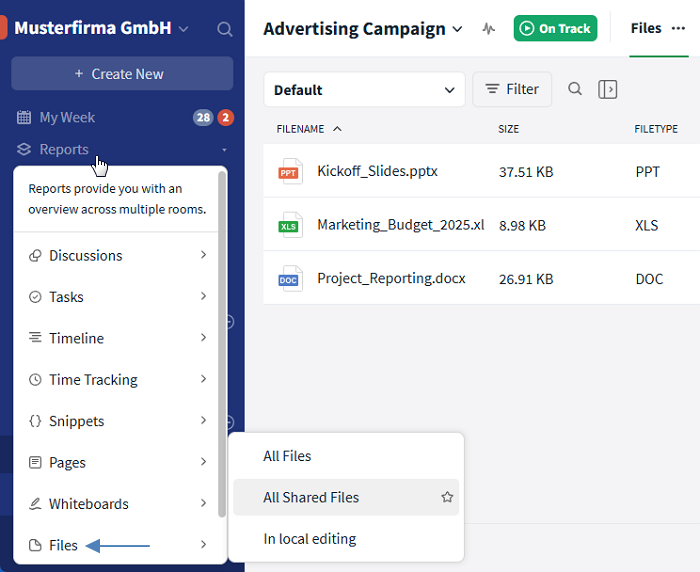This screenshot has height=572, width=700.
Task: Switch to the Files tab
Action: pos(646,29)
